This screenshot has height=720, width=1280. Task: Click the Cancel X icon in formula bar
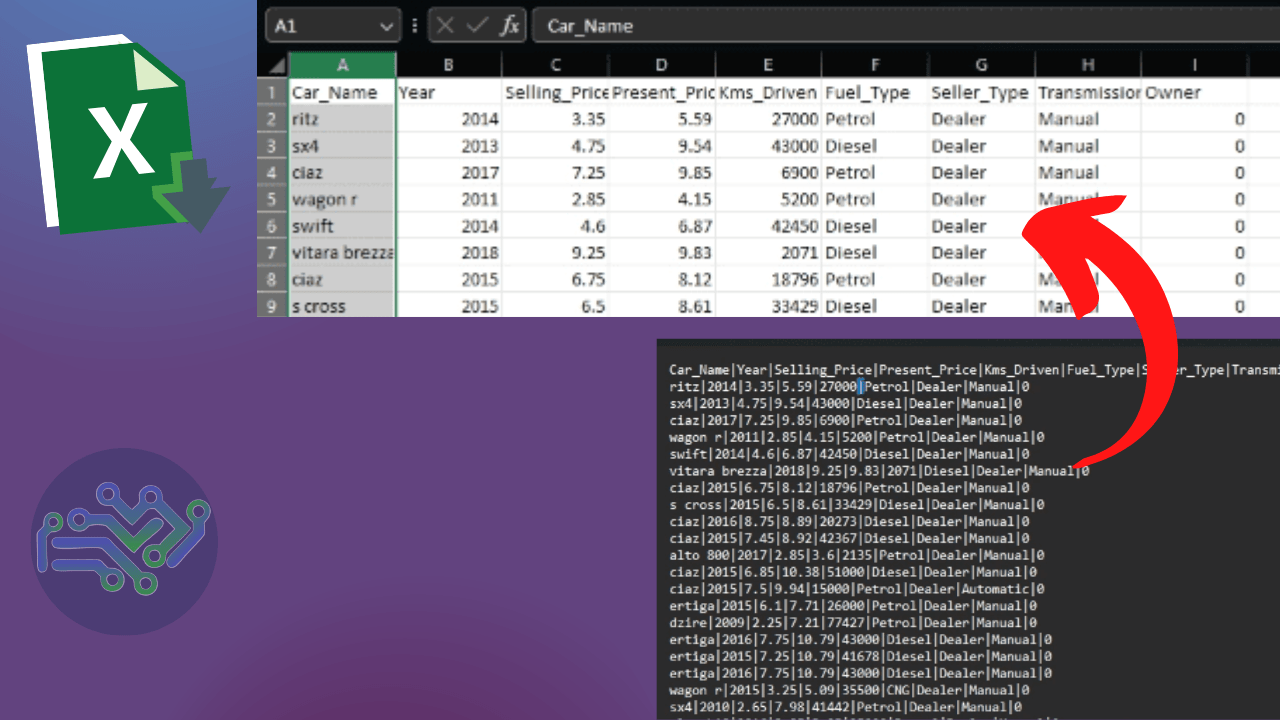pyautogui.click(x=446, y=26)
